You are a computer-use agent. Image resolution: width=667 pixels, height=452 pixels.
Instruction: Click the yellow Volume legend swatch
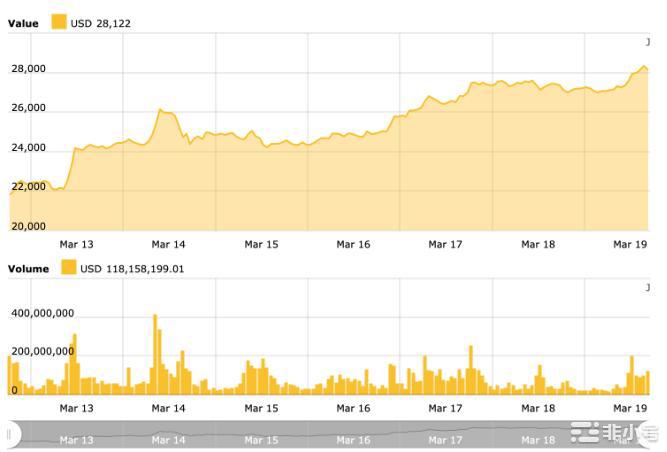click(x=68, y=268)
